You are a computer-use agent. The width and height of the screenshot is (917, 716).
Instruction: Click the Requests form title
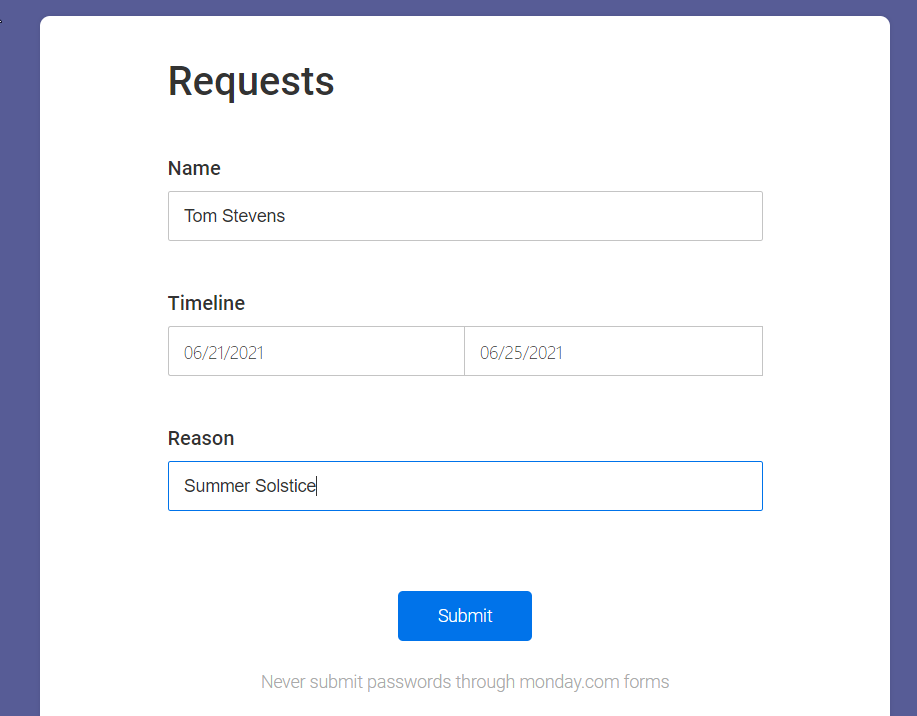point(251,82)
